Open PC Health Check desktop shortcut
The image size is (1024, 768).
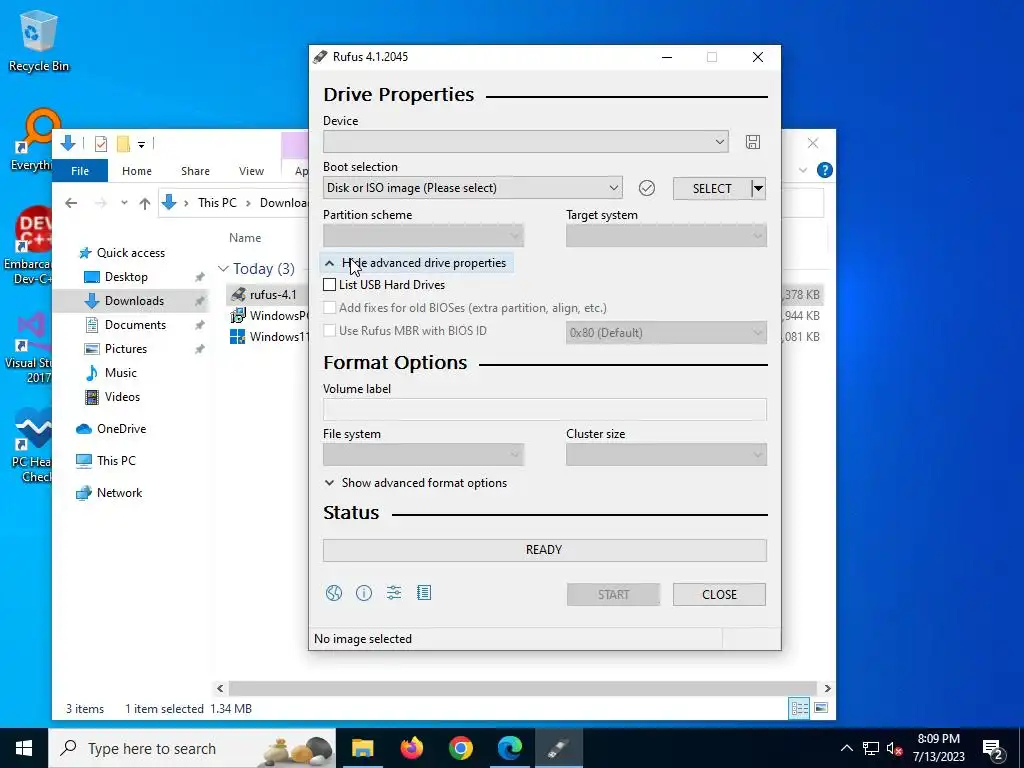[x=31, y=446]
